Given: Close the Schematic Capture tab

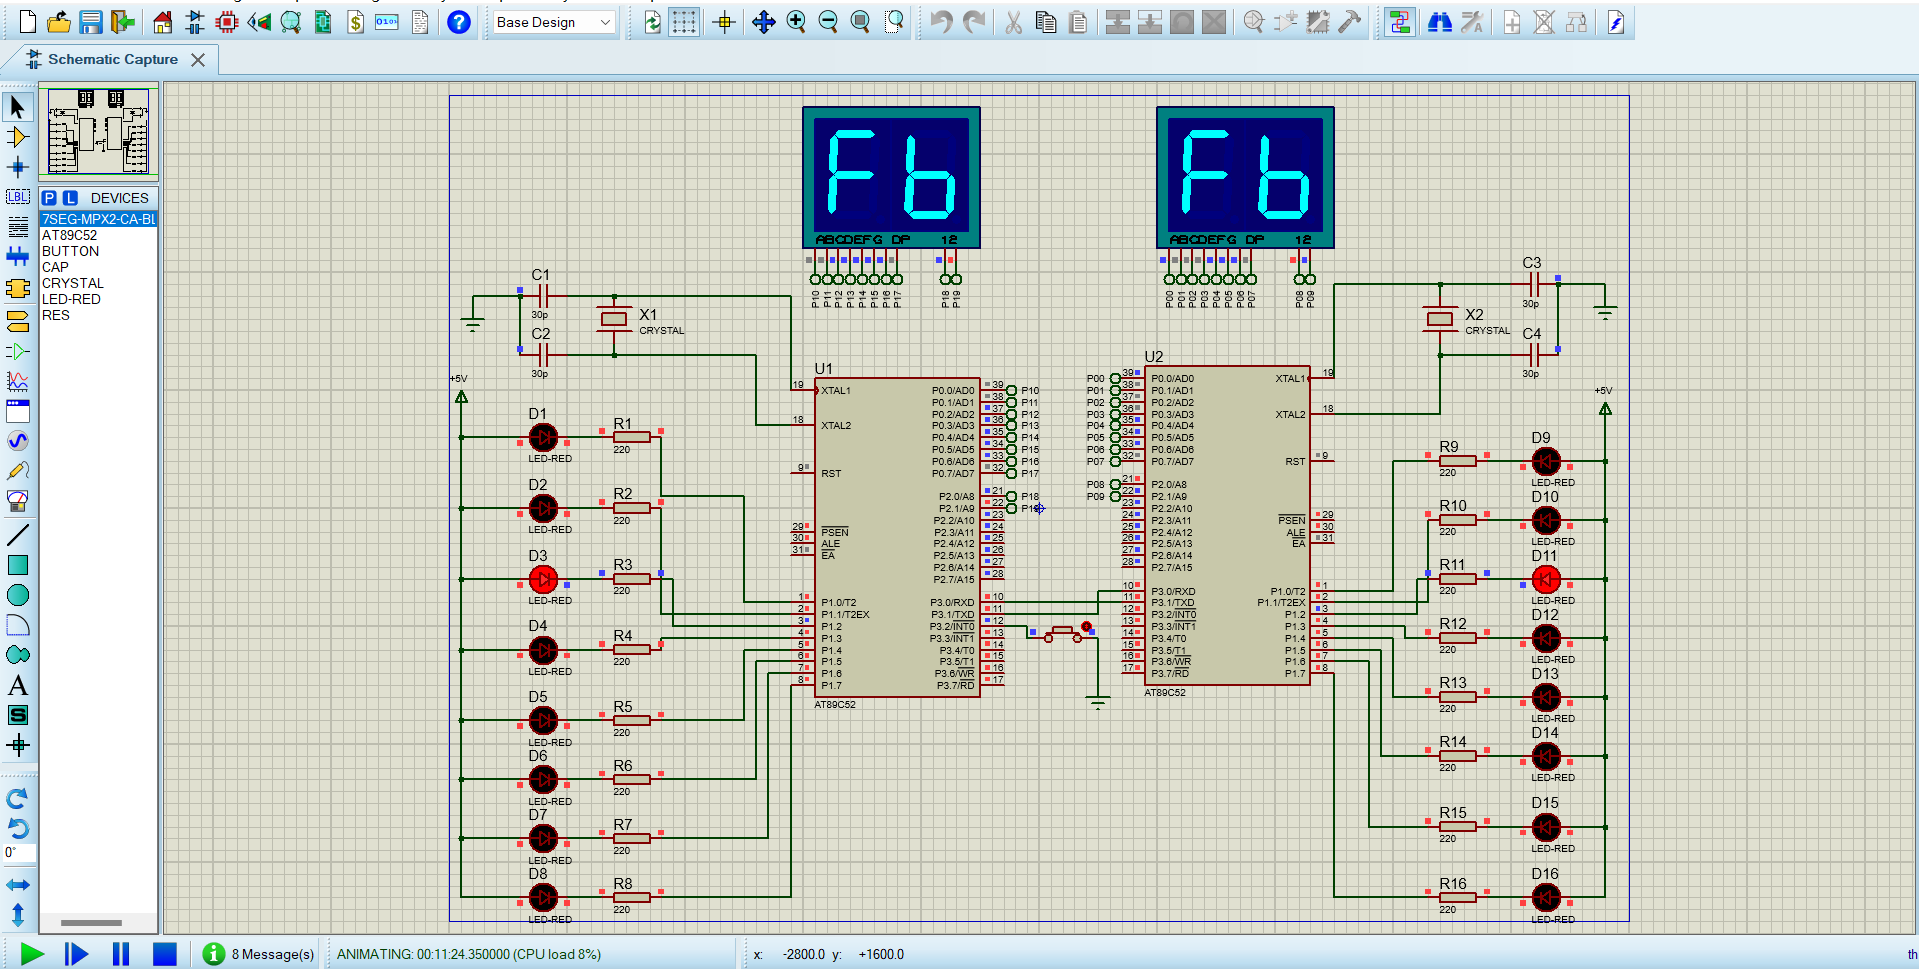Looking at the screenshot, I should pos(198,60).
